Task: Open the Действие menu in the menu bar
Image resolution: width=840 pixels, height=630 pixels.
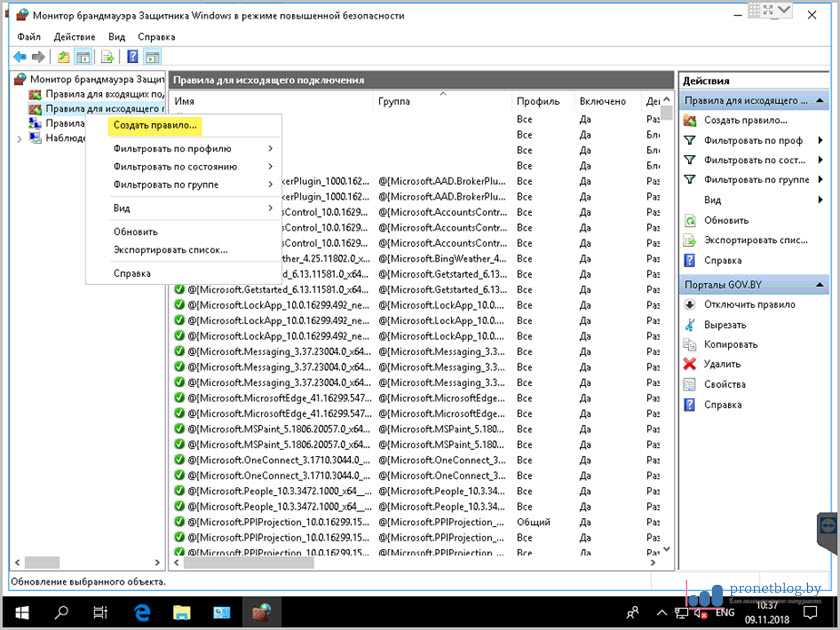Action: coord(73,37)
